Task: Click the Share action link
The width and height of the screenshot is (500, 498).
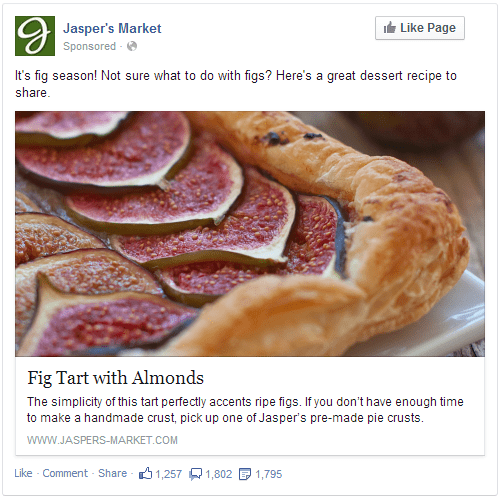Action: point(112,473)
